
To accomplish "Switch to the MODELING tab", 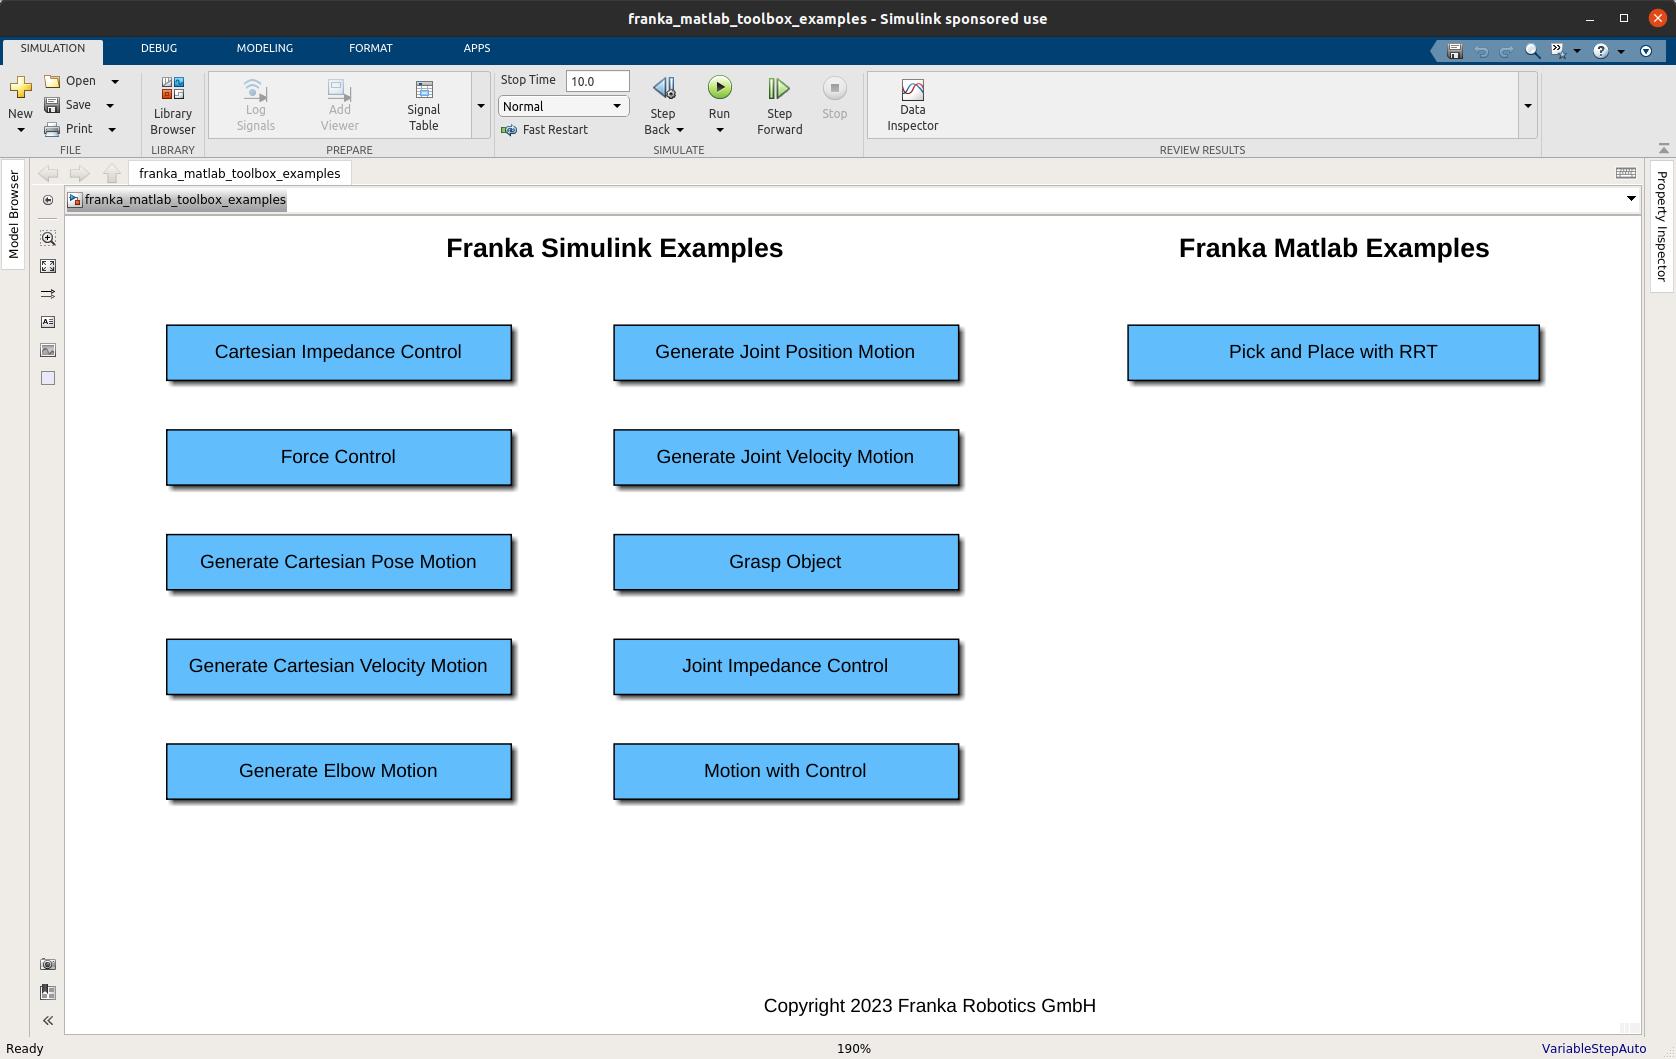I will point(265,48).
